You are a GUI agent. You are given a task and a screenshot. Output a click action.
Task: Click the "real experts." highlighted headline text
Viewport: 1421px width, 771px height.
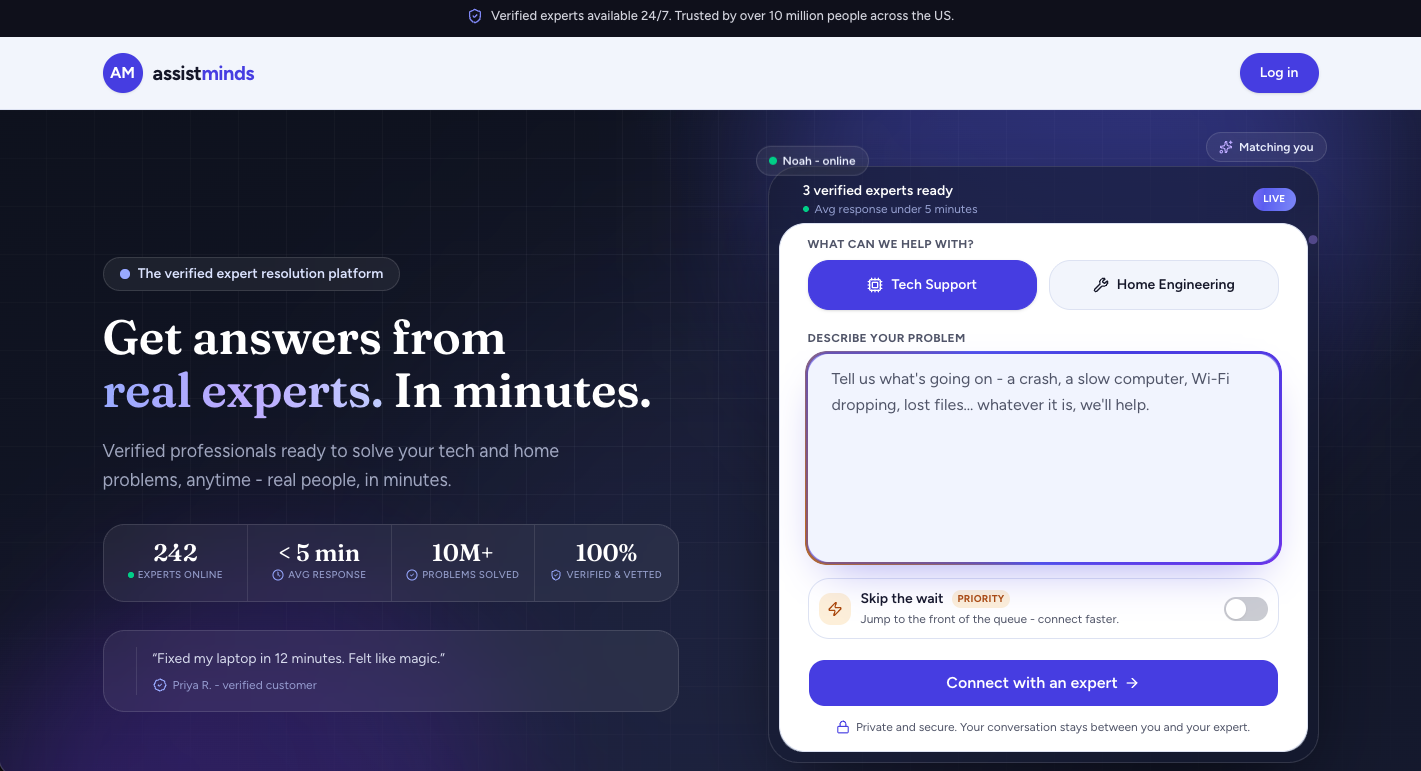coord(243,392)
